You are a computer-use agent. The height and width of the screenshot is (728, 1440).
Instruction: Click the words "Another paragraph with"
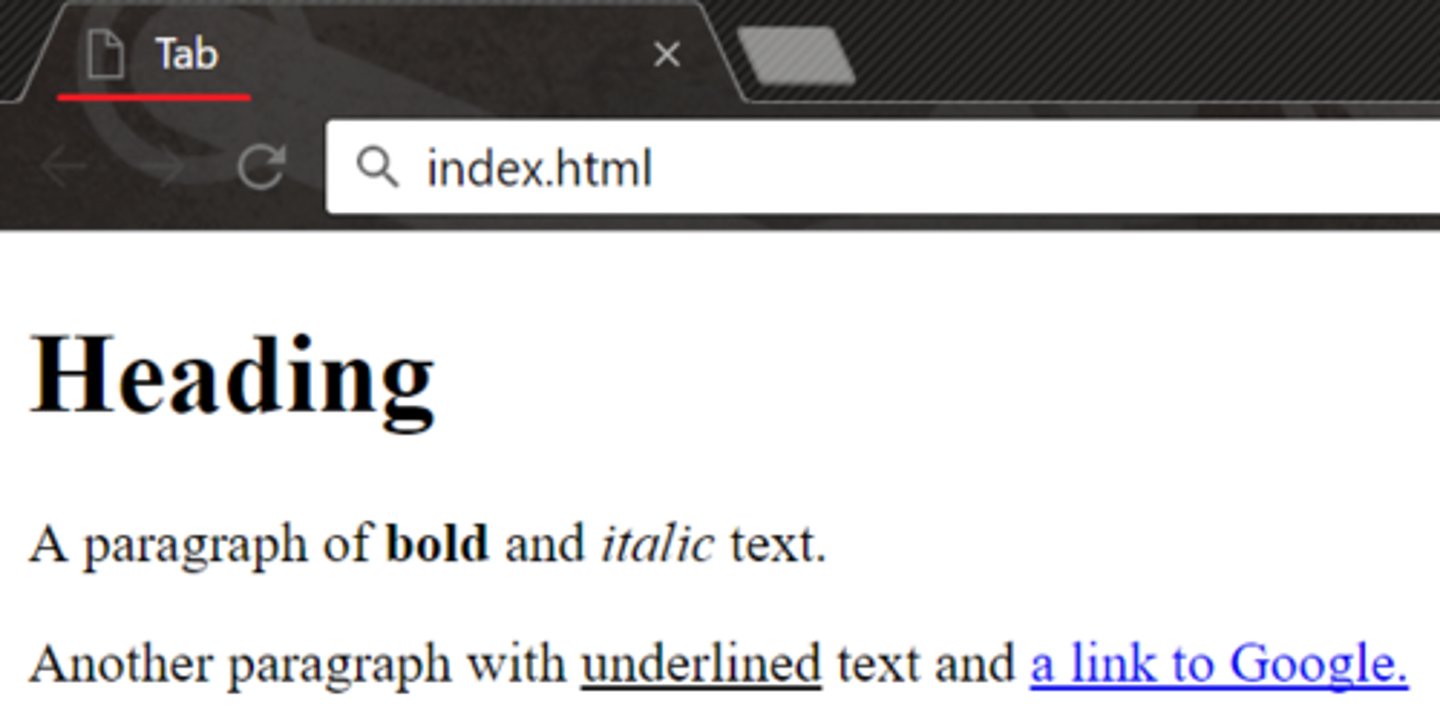click(297, 665)
